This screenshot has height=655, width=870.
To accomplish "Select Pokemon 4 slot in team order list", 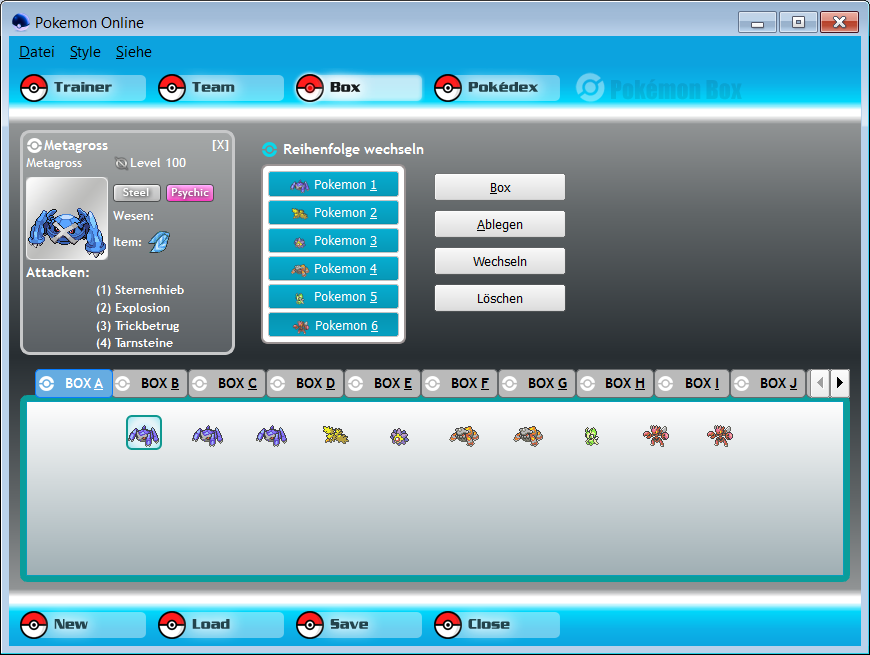I will 333,268.
